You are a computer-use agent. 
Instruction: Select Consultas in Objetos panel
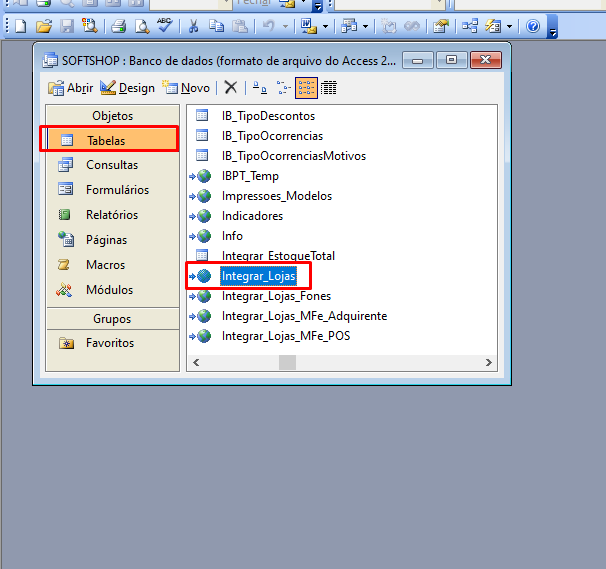pos(111,165)
